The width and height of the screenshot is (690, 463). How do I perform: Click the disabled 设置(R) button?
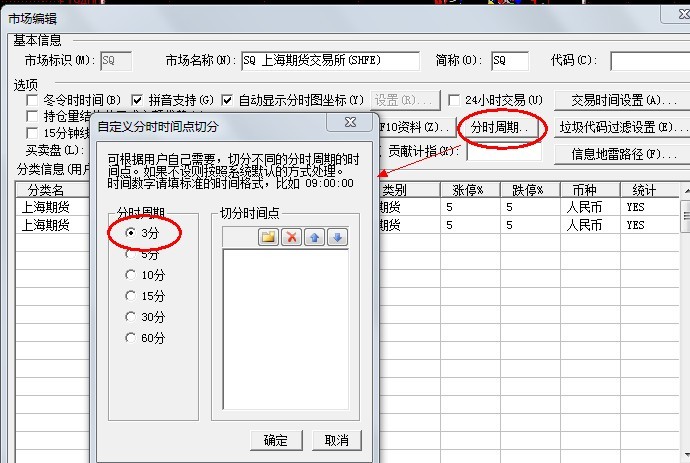(x=405, y=100)
